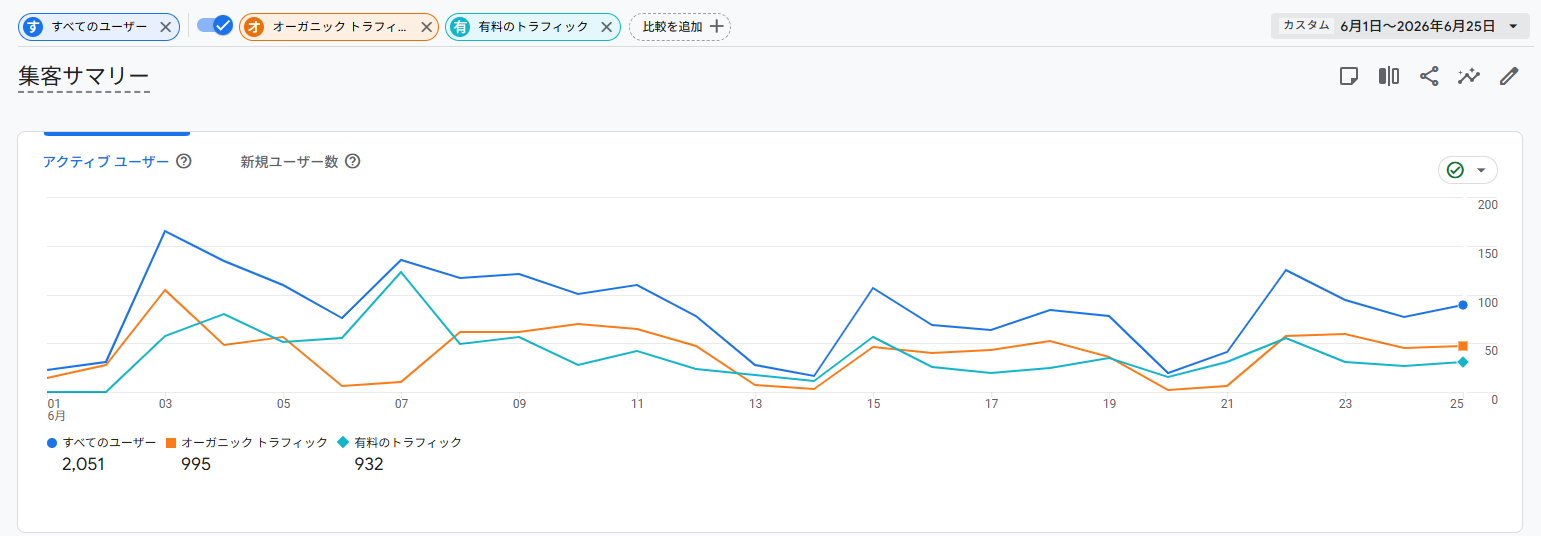Viewport: 1541px width, 536px height.
Task: Click 比較を追加 button
Action: pyautogui.click(x=680, y=27)
